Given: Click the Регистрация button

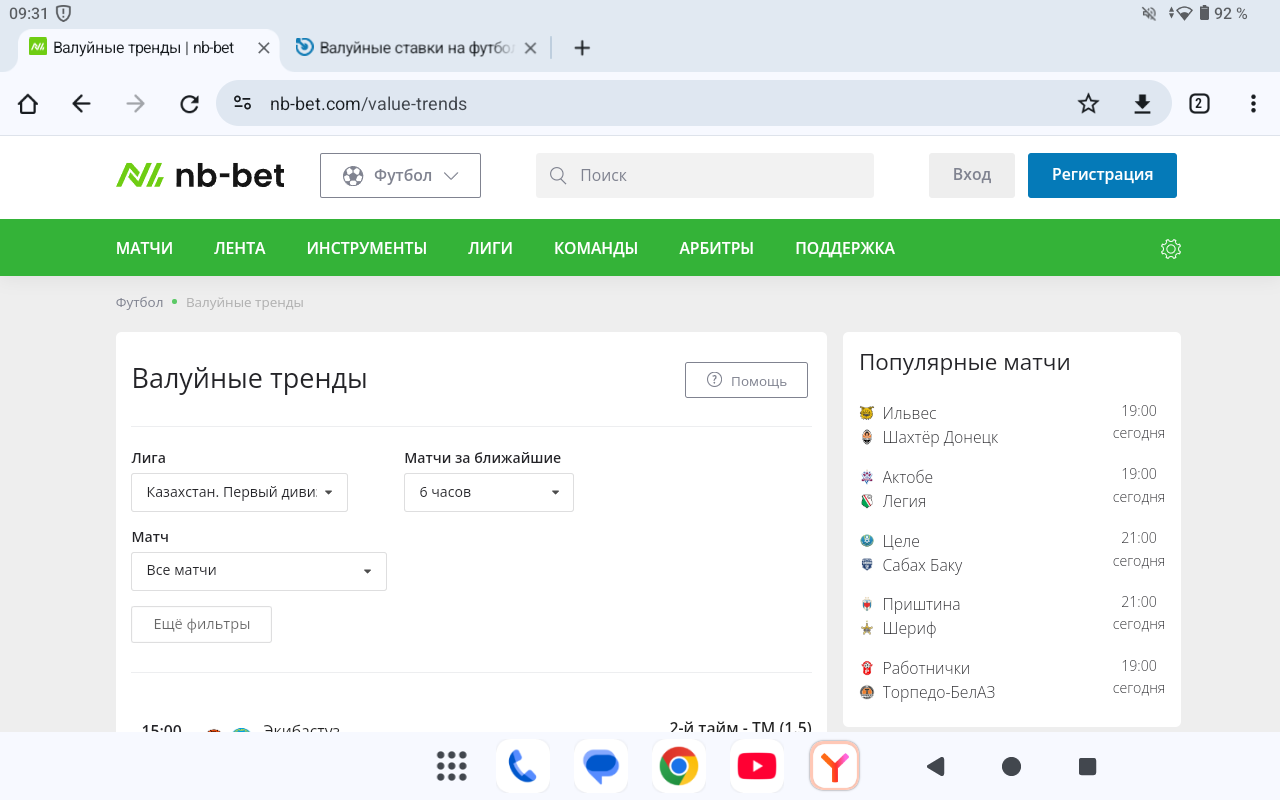Looking at the screenshot, I should click(1101, 175).
